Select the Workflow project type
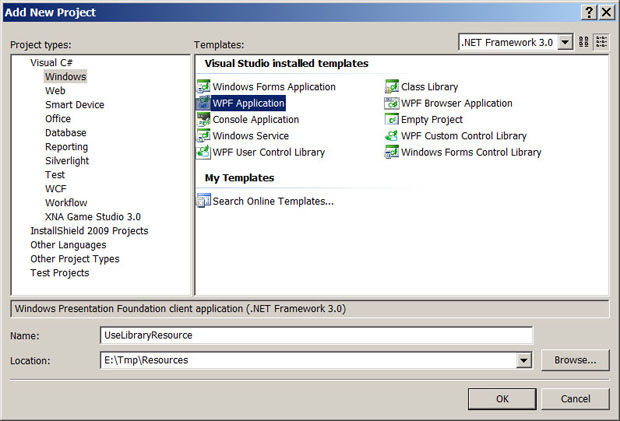The width and height of the screenshot is (620, 421). click(66, 203)
